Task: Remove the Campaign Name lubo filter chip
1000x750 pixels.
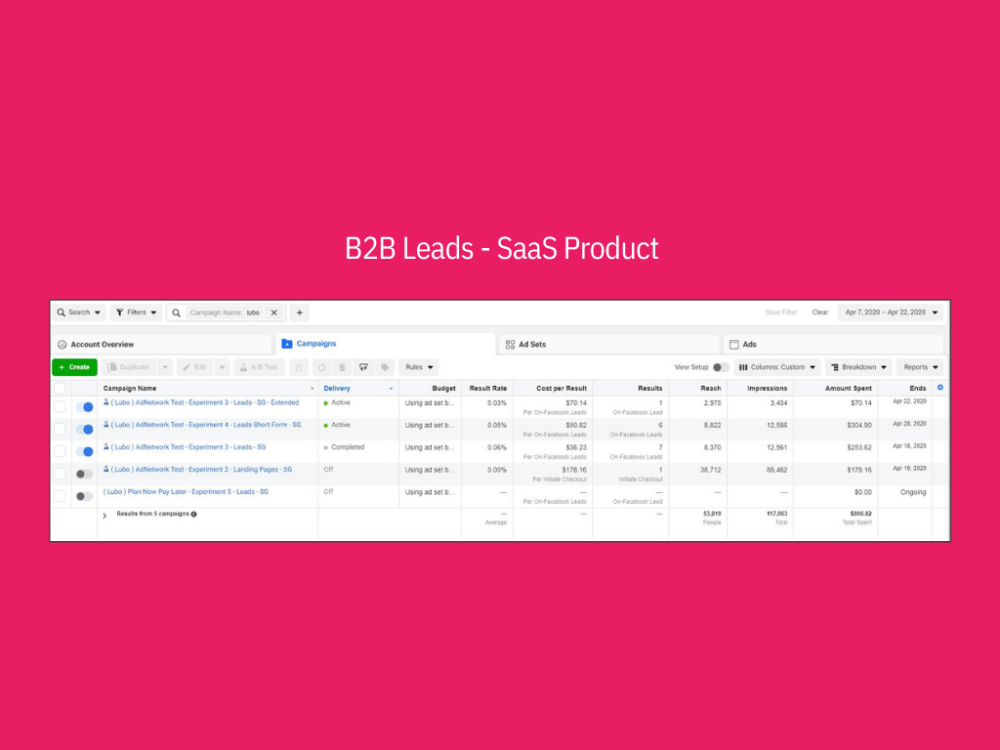Action: click(274, 312)
